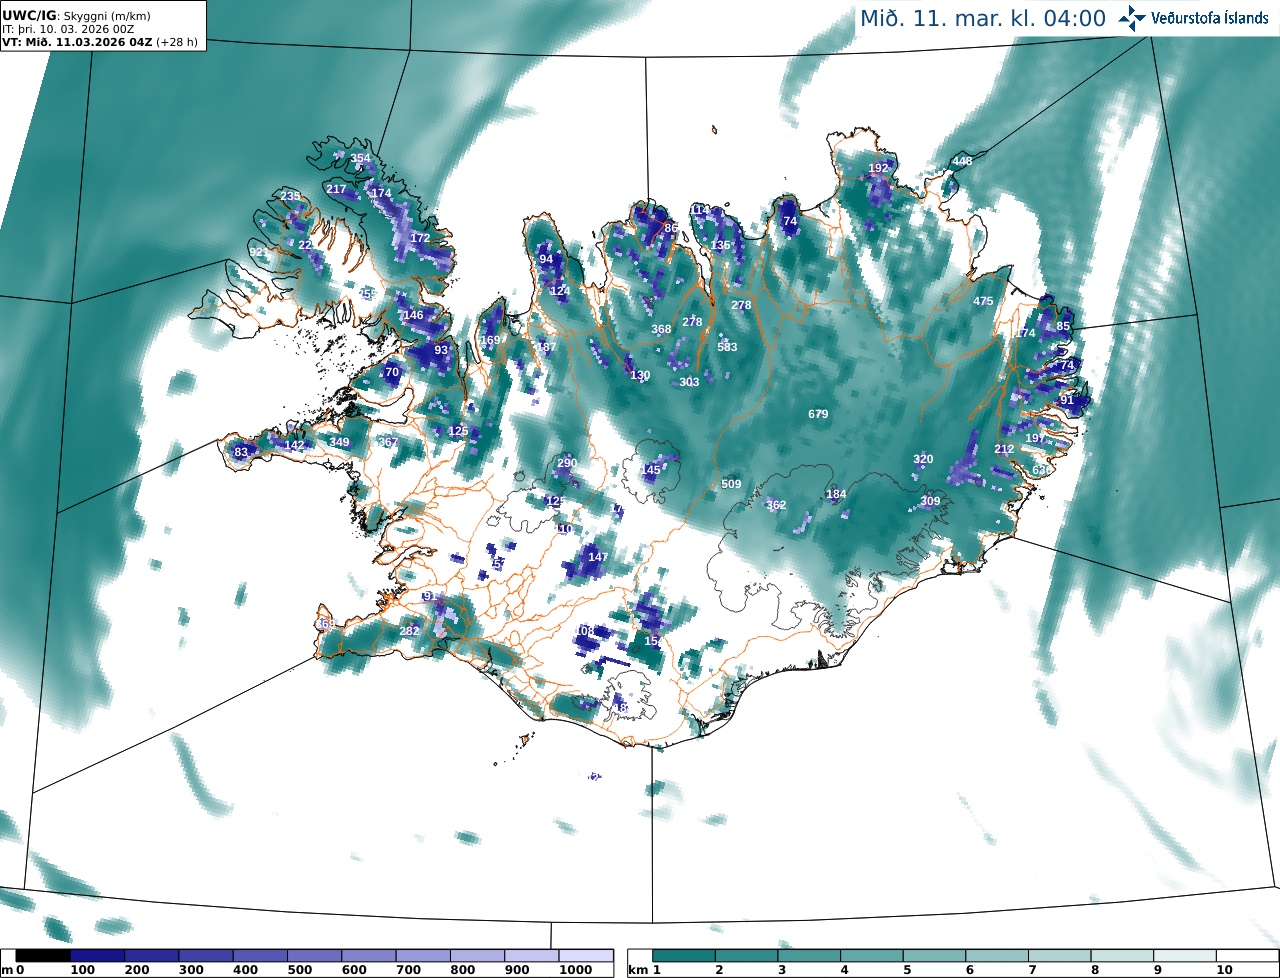The width and height of the screenshot is (1280, 978).
Task: Click the visibility value 130 on the map
Action: [640, 375]
